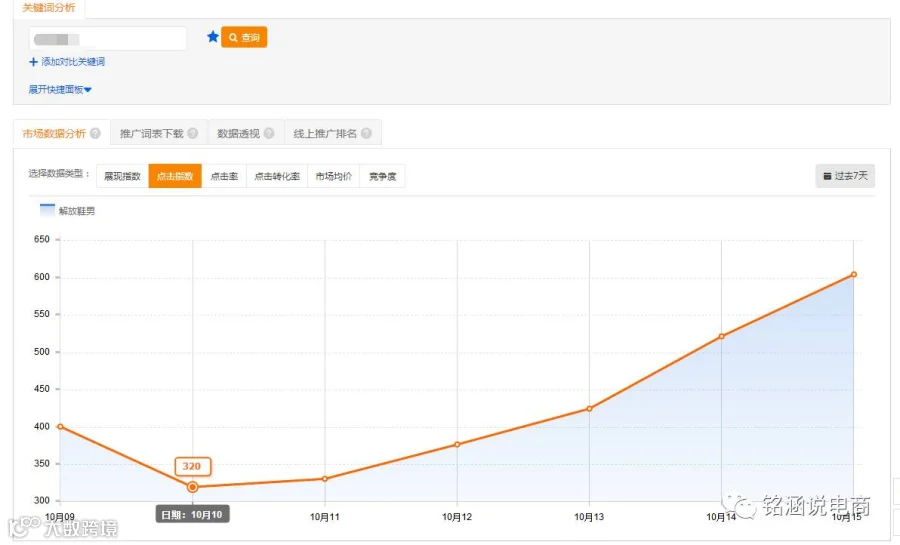
Task: Expand the 展开快捷面板 quick panel
Action: (x=60, y=89)
